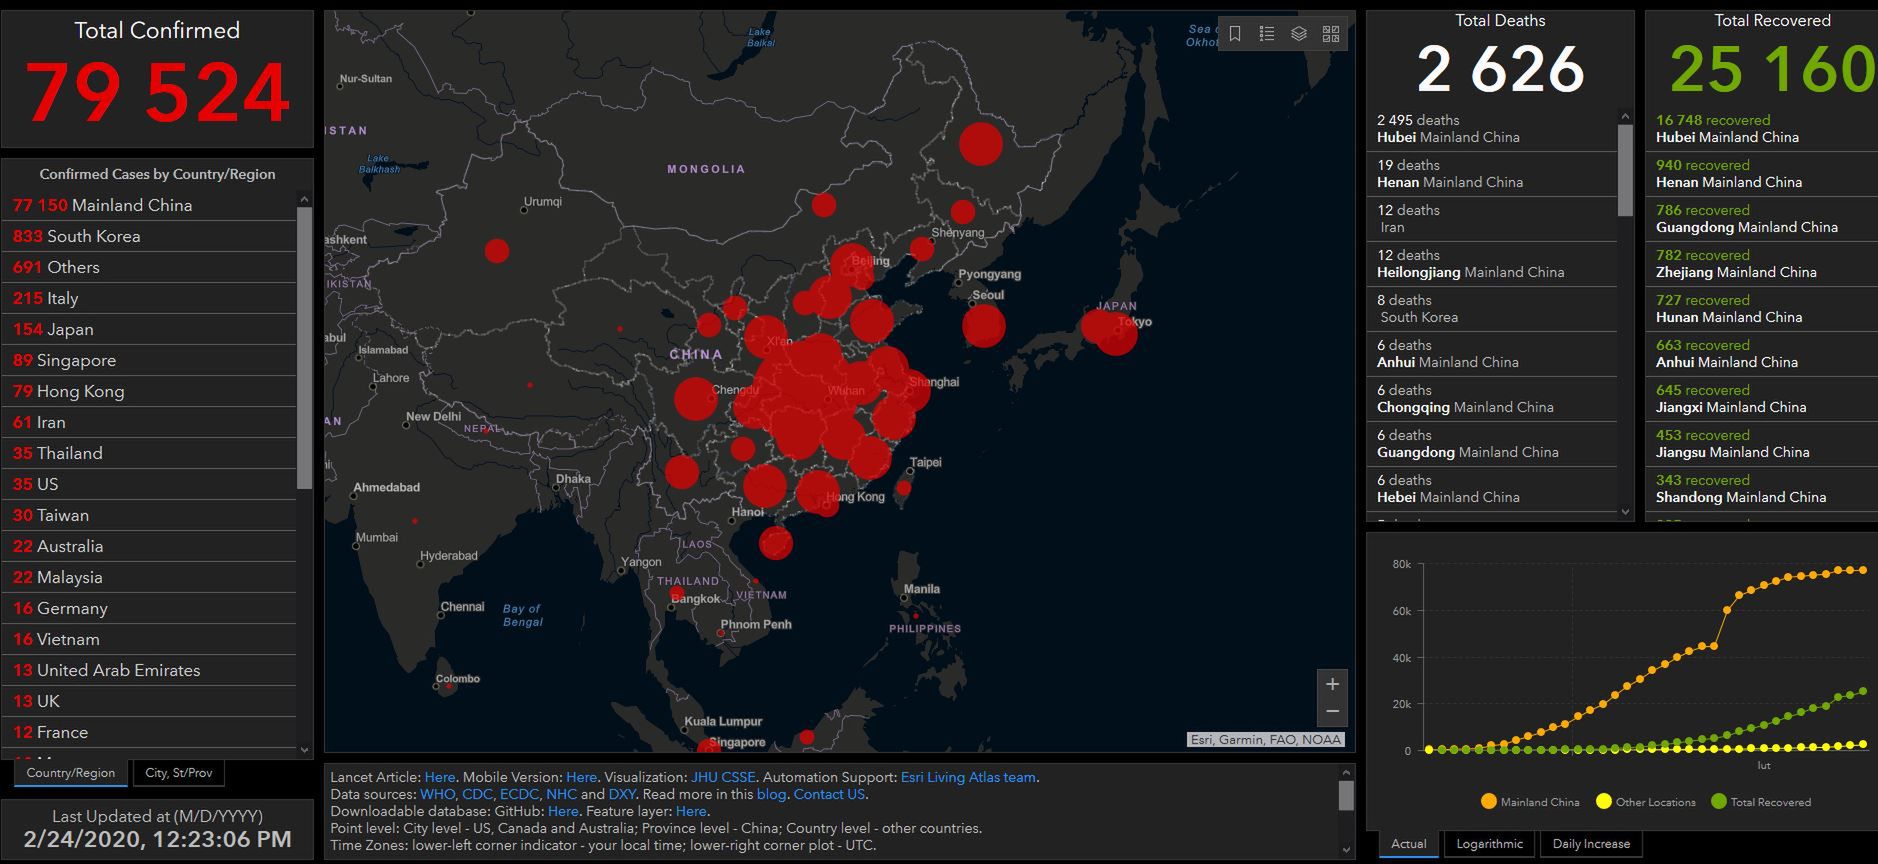Image resolution: width=1878 pixels, height=864 pixels.
Task: Open the ECDC data source link
Action: coord(520,794)
